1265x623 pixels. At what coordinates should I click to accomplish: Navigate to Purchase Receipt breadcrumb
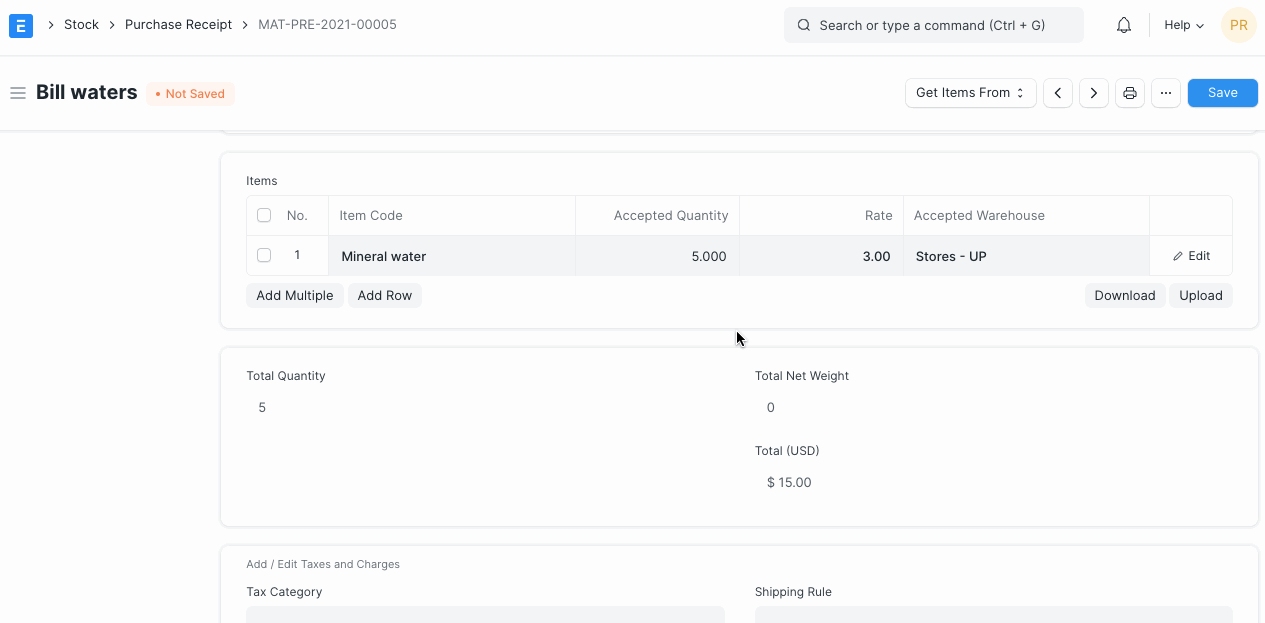pos(178,25)
